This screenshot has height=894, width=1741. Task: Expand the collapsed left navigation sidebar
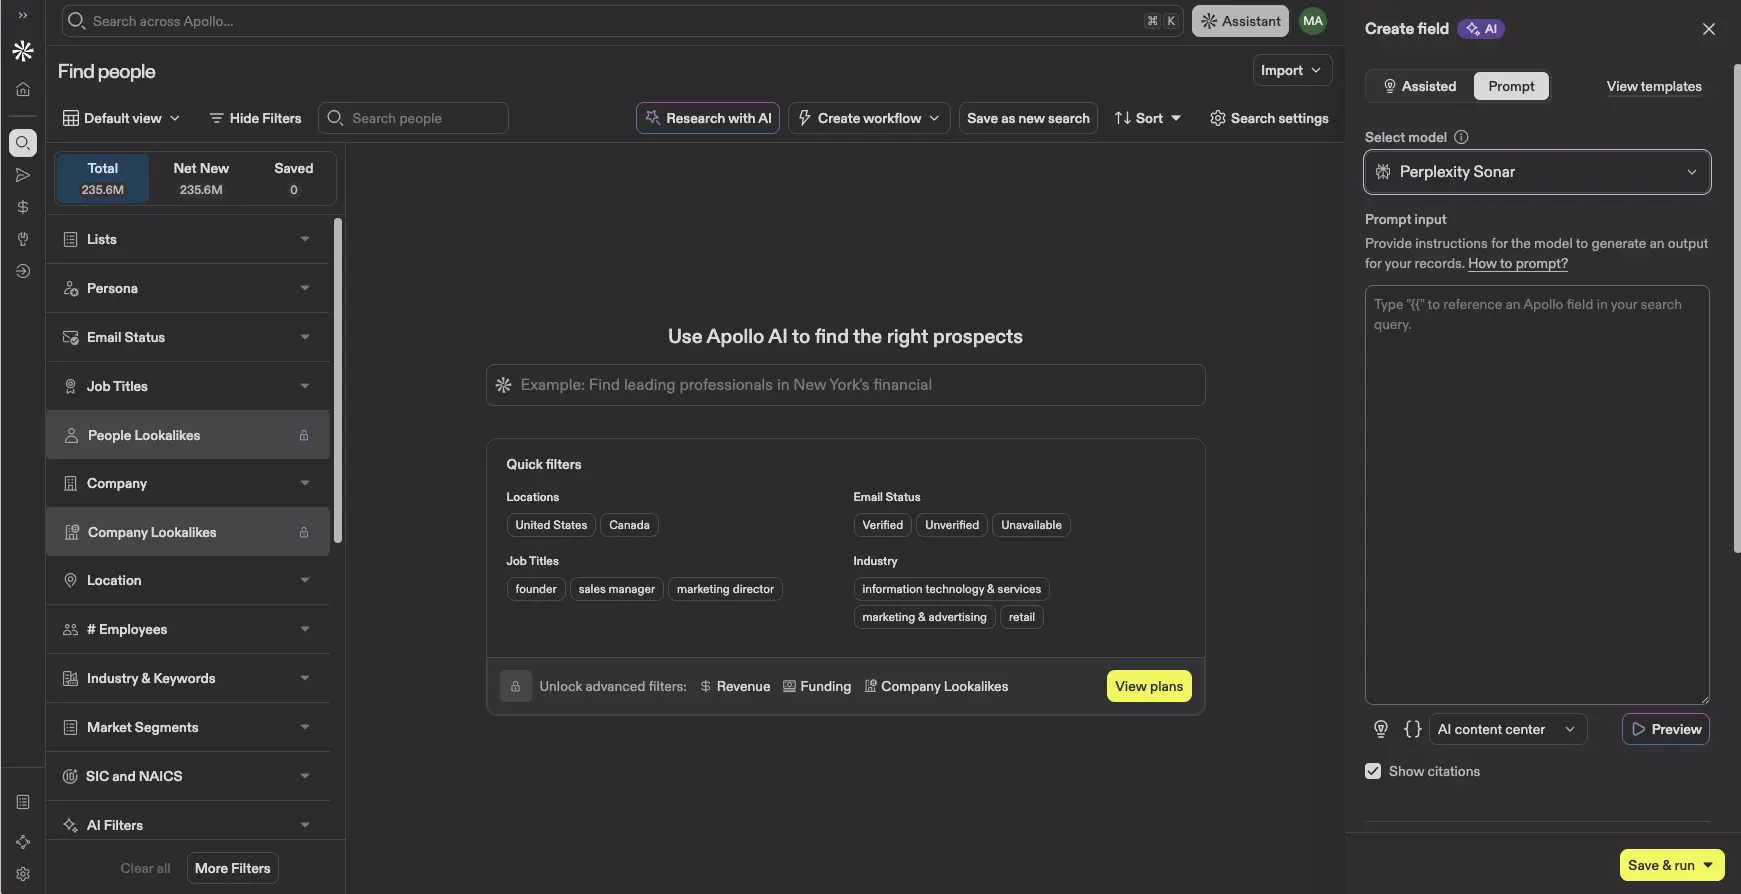tap(22, 15)
